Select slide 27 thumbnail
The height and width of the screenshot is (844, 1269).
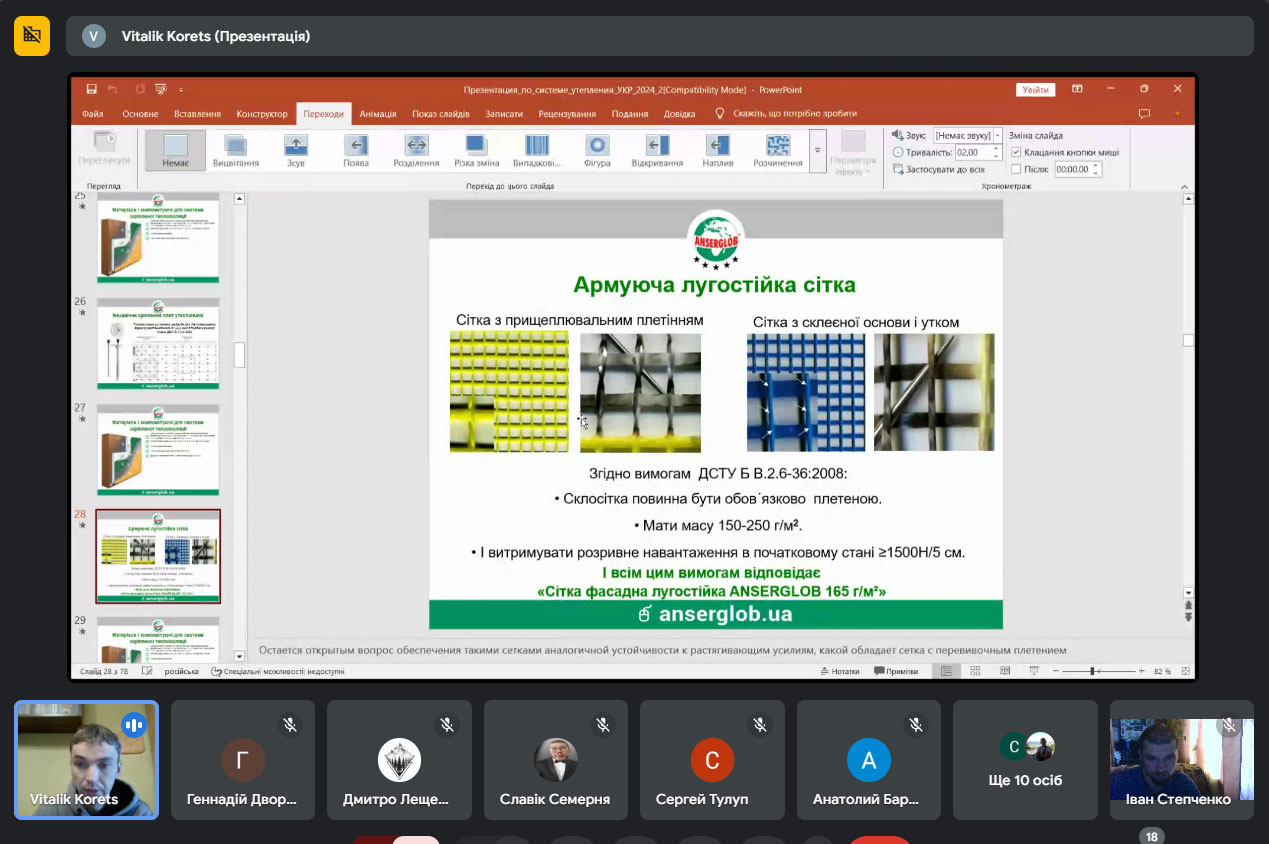pyautogui.click(x=158, y=451)
